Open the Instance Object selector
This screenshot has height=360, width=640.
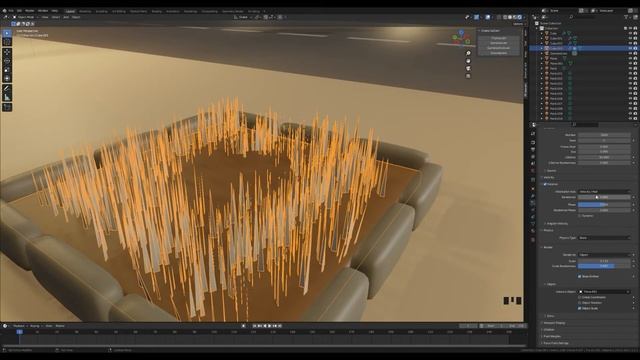[x=604, y=291]
